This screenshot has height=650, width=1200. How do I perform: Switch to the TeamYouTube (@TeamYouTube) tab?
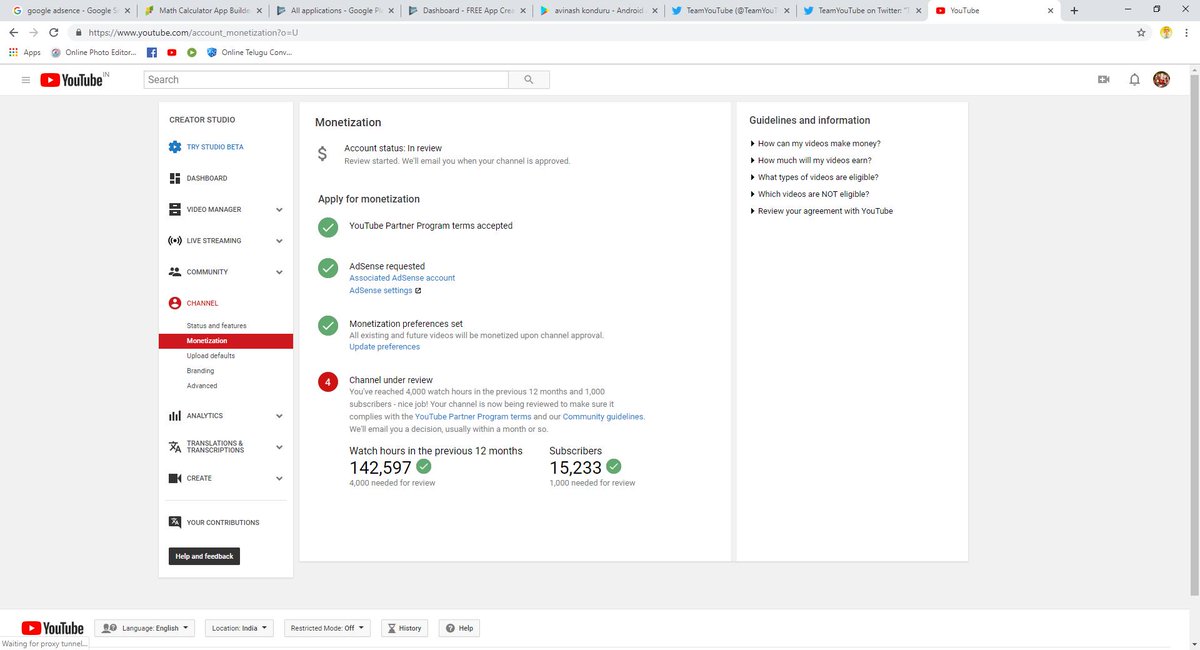click(729, 10)
